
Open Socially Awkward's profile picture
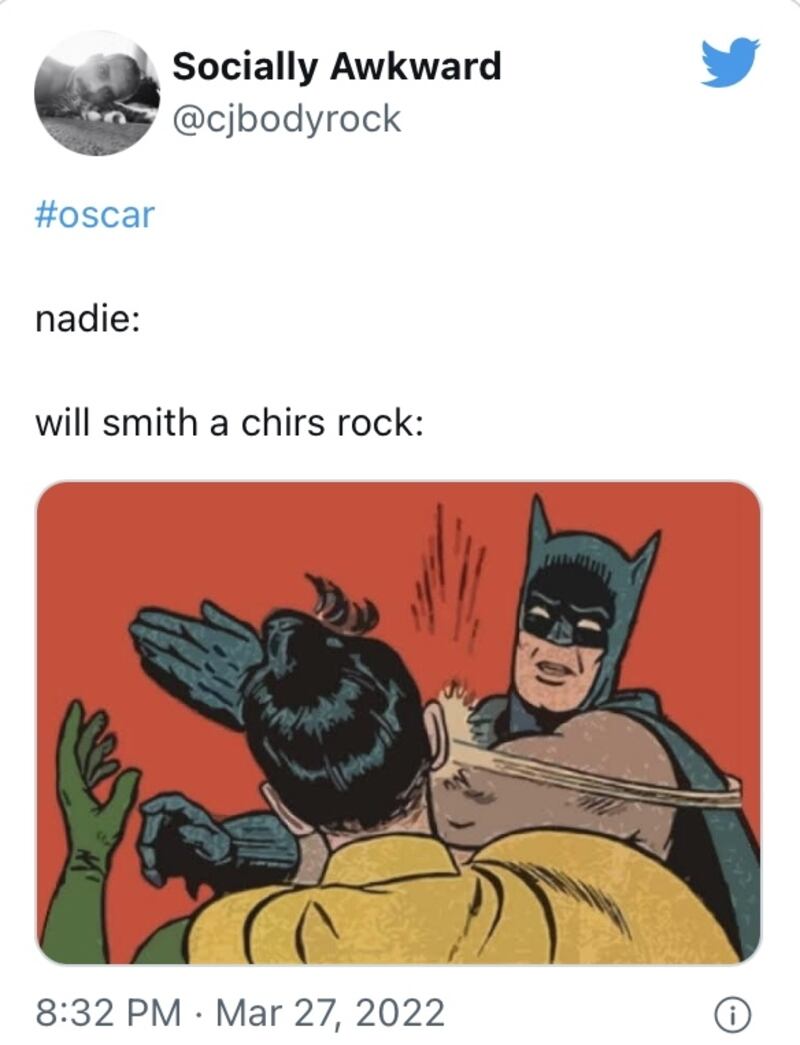97,93
